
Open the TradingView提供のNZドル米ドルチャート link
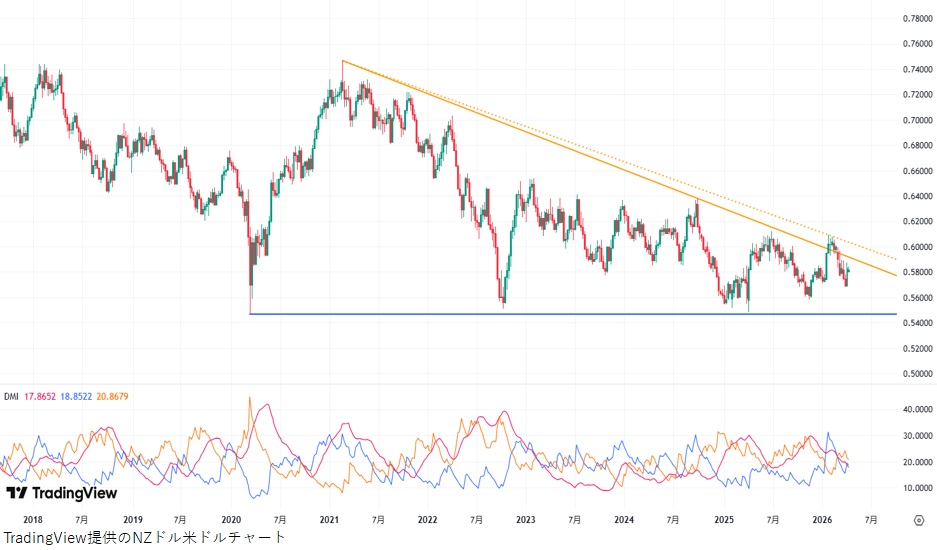click(144, 537)
